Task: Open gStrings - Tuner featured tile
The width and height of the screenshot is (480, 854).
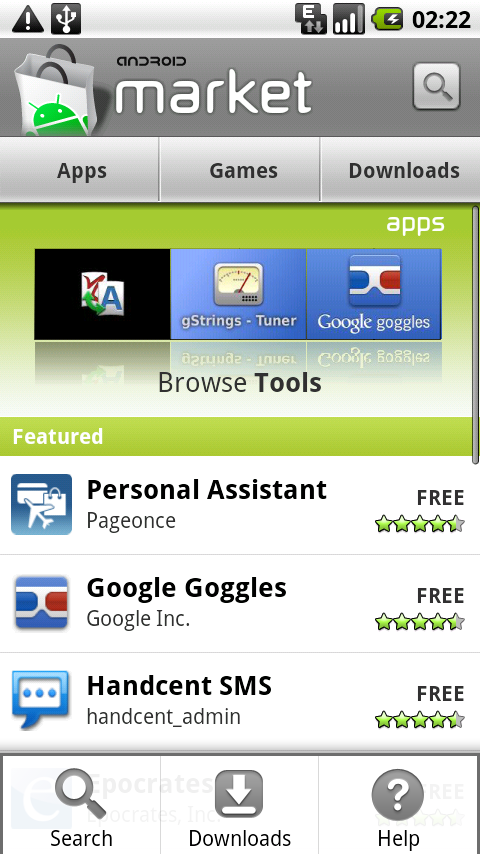Action: point(238,294)
